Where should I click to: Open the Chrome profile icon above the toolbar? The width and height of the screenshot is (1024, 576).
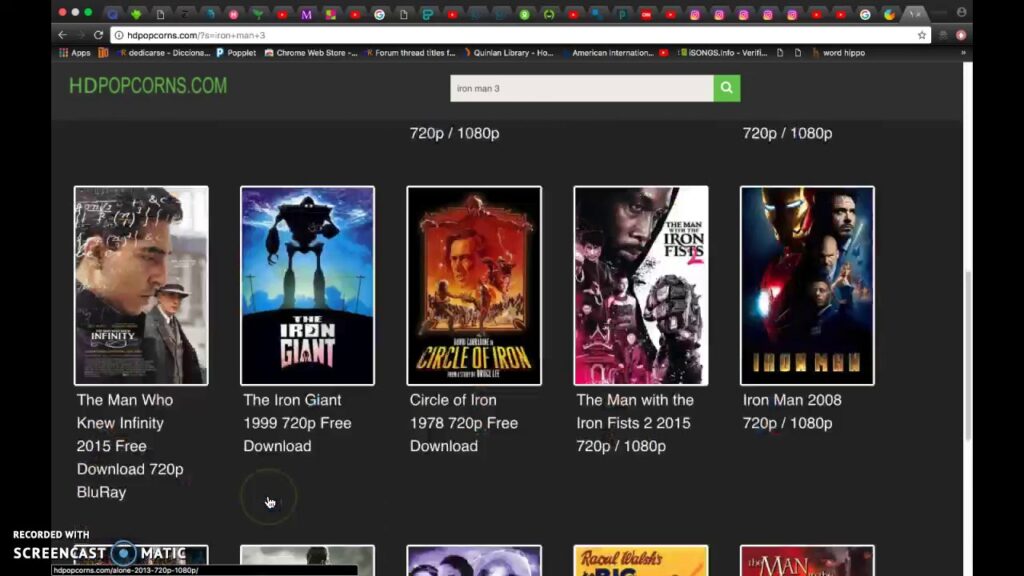pos(961,12)
